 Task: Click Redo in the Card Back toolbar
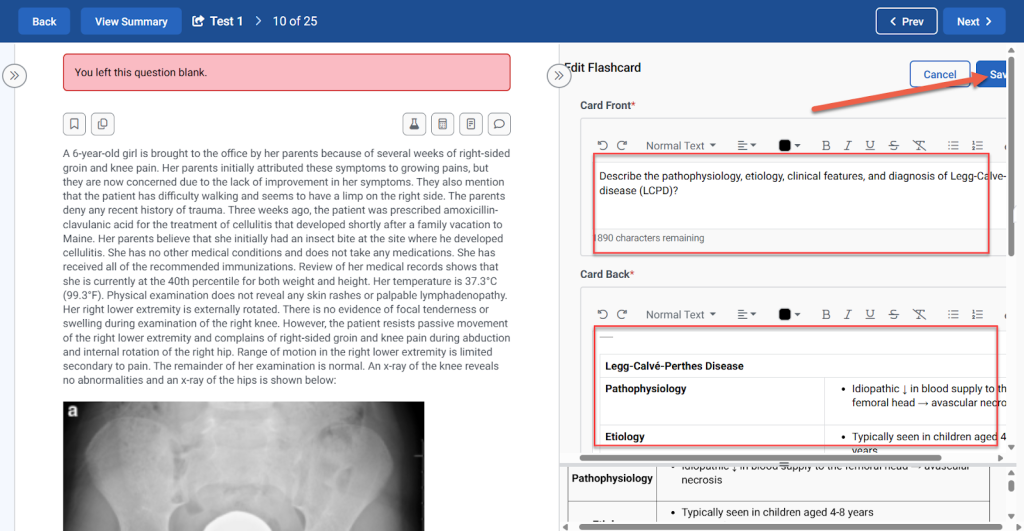[622, 314]
